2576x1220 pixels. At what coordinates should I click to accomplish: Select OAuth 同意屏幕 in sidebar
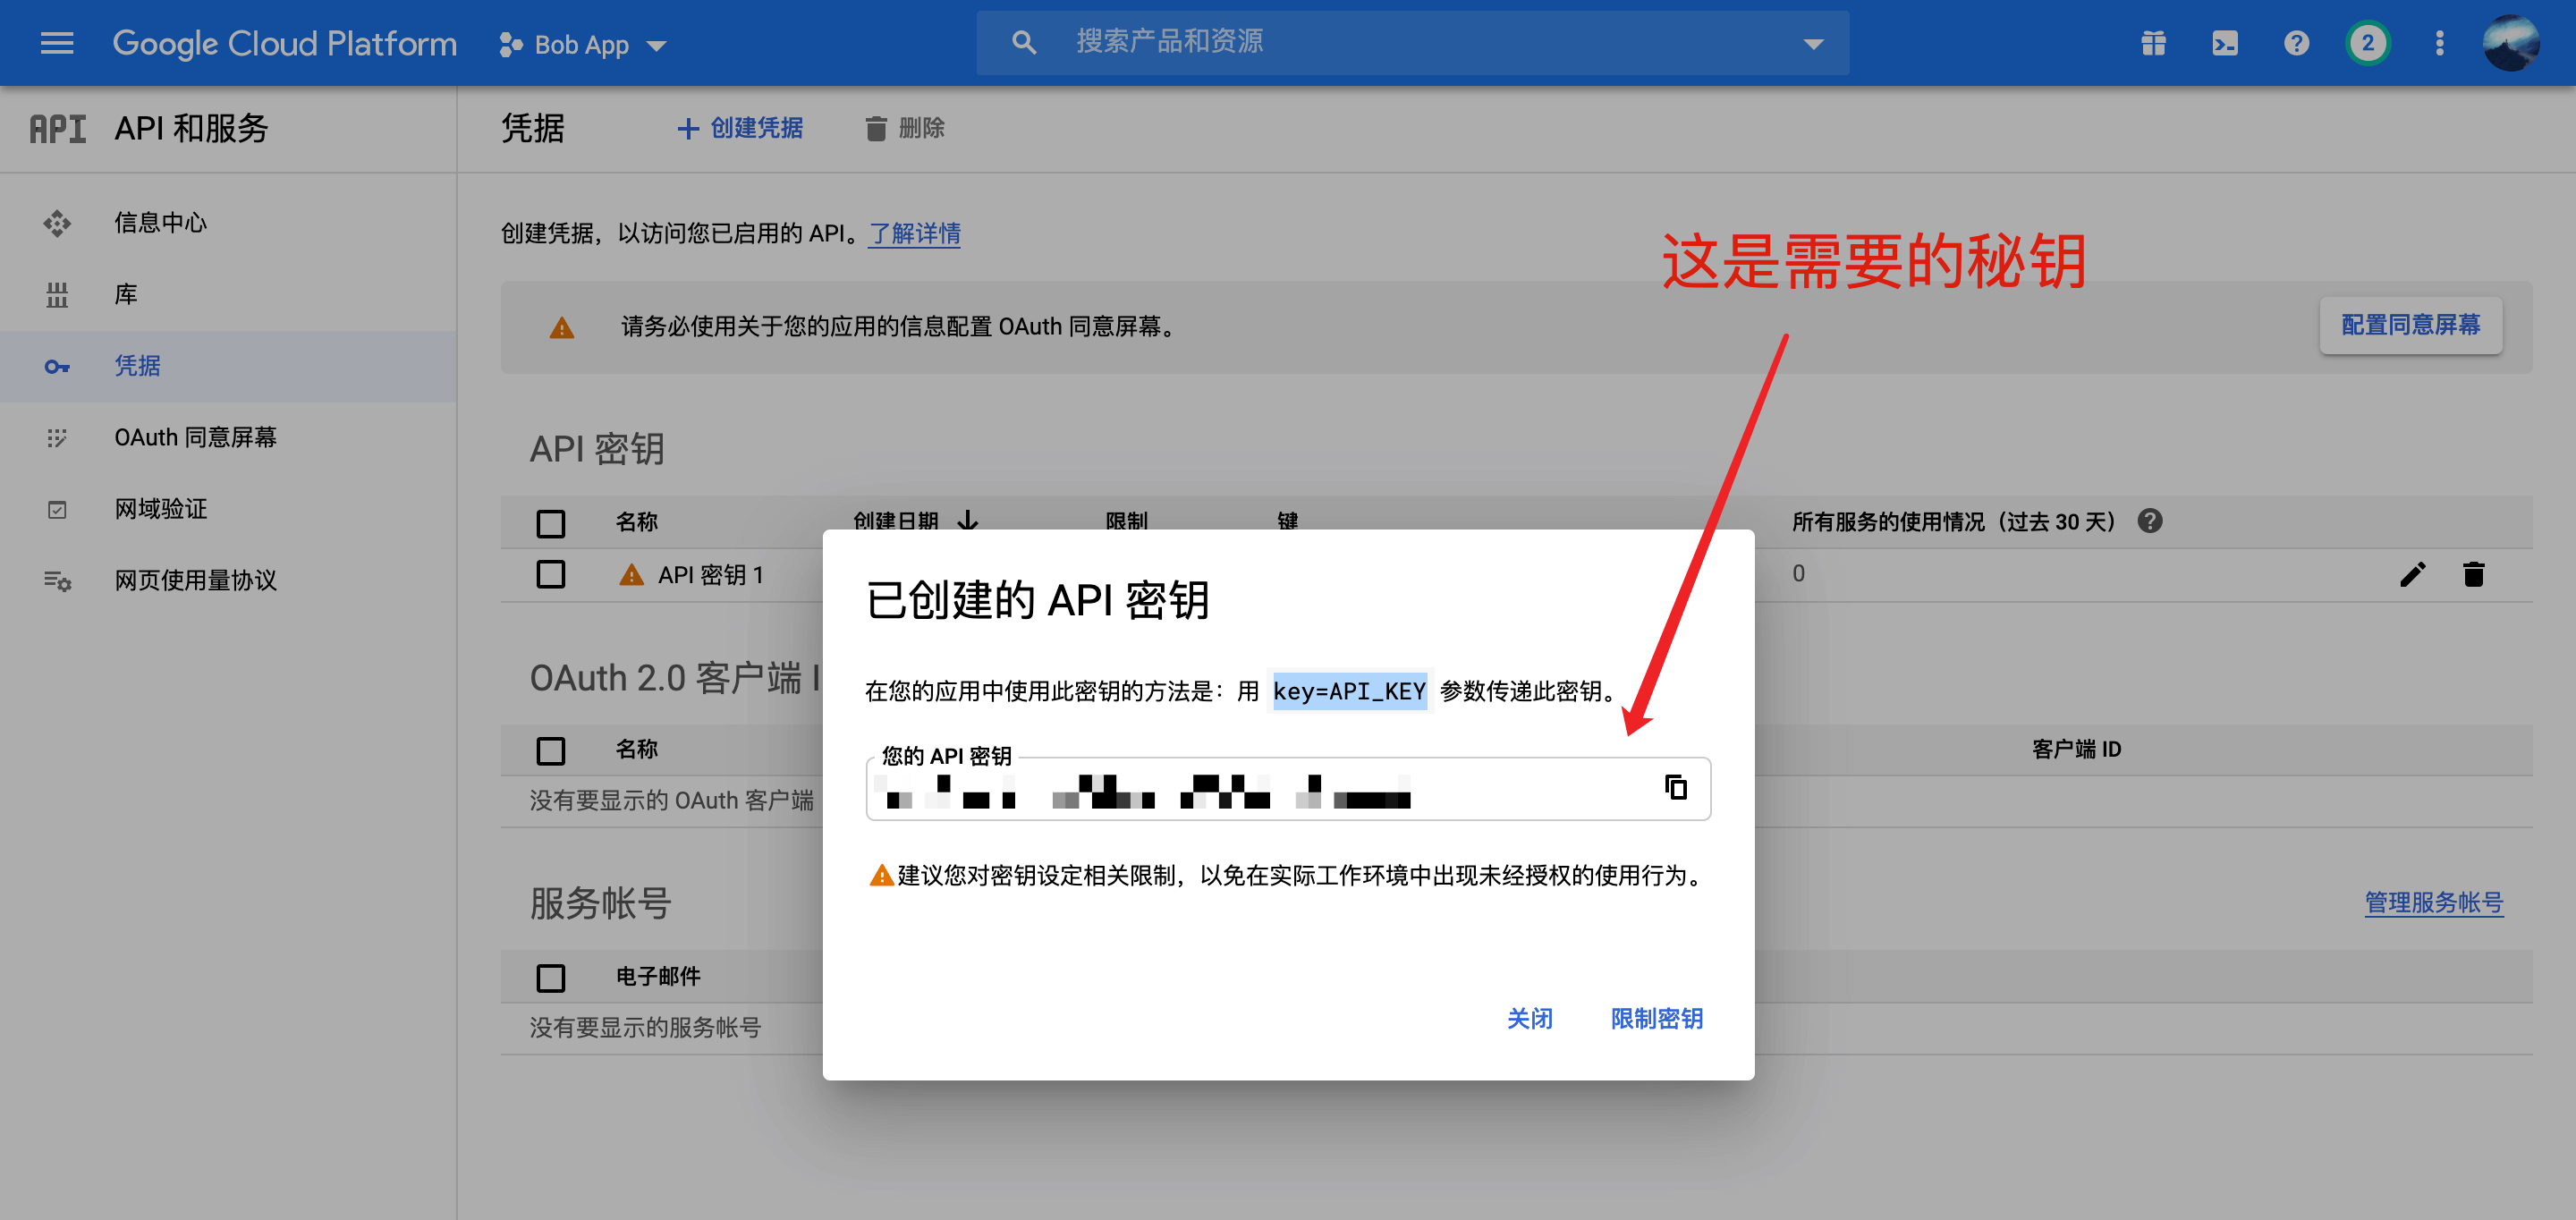pos(228,437)
